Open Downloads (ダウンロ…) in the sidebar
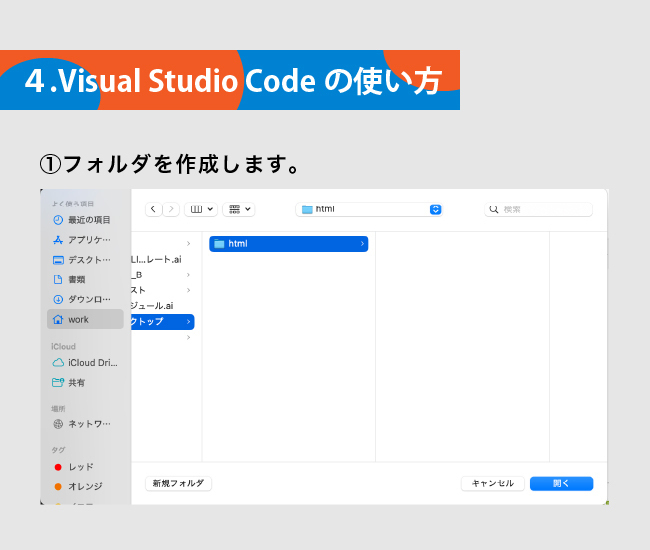 tap(82, 299)
